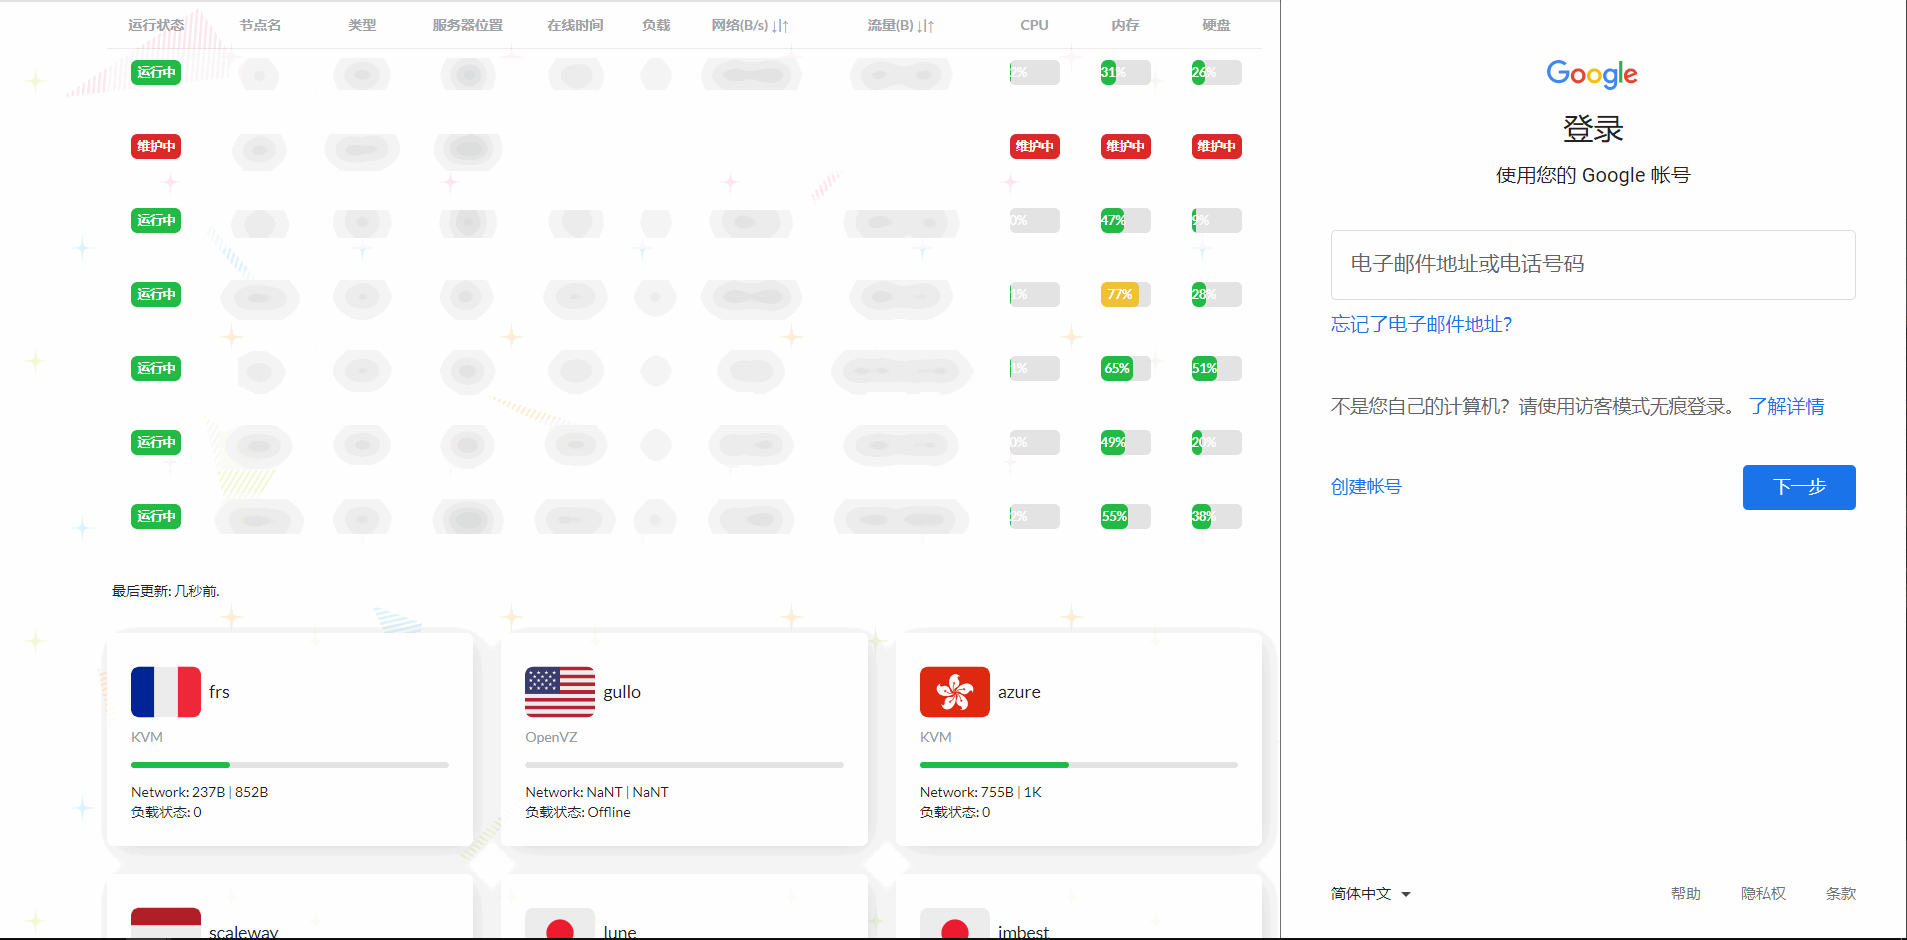This screenshot has height=940, width=1907.
Task: Click the frs node name
Action: 219,692
